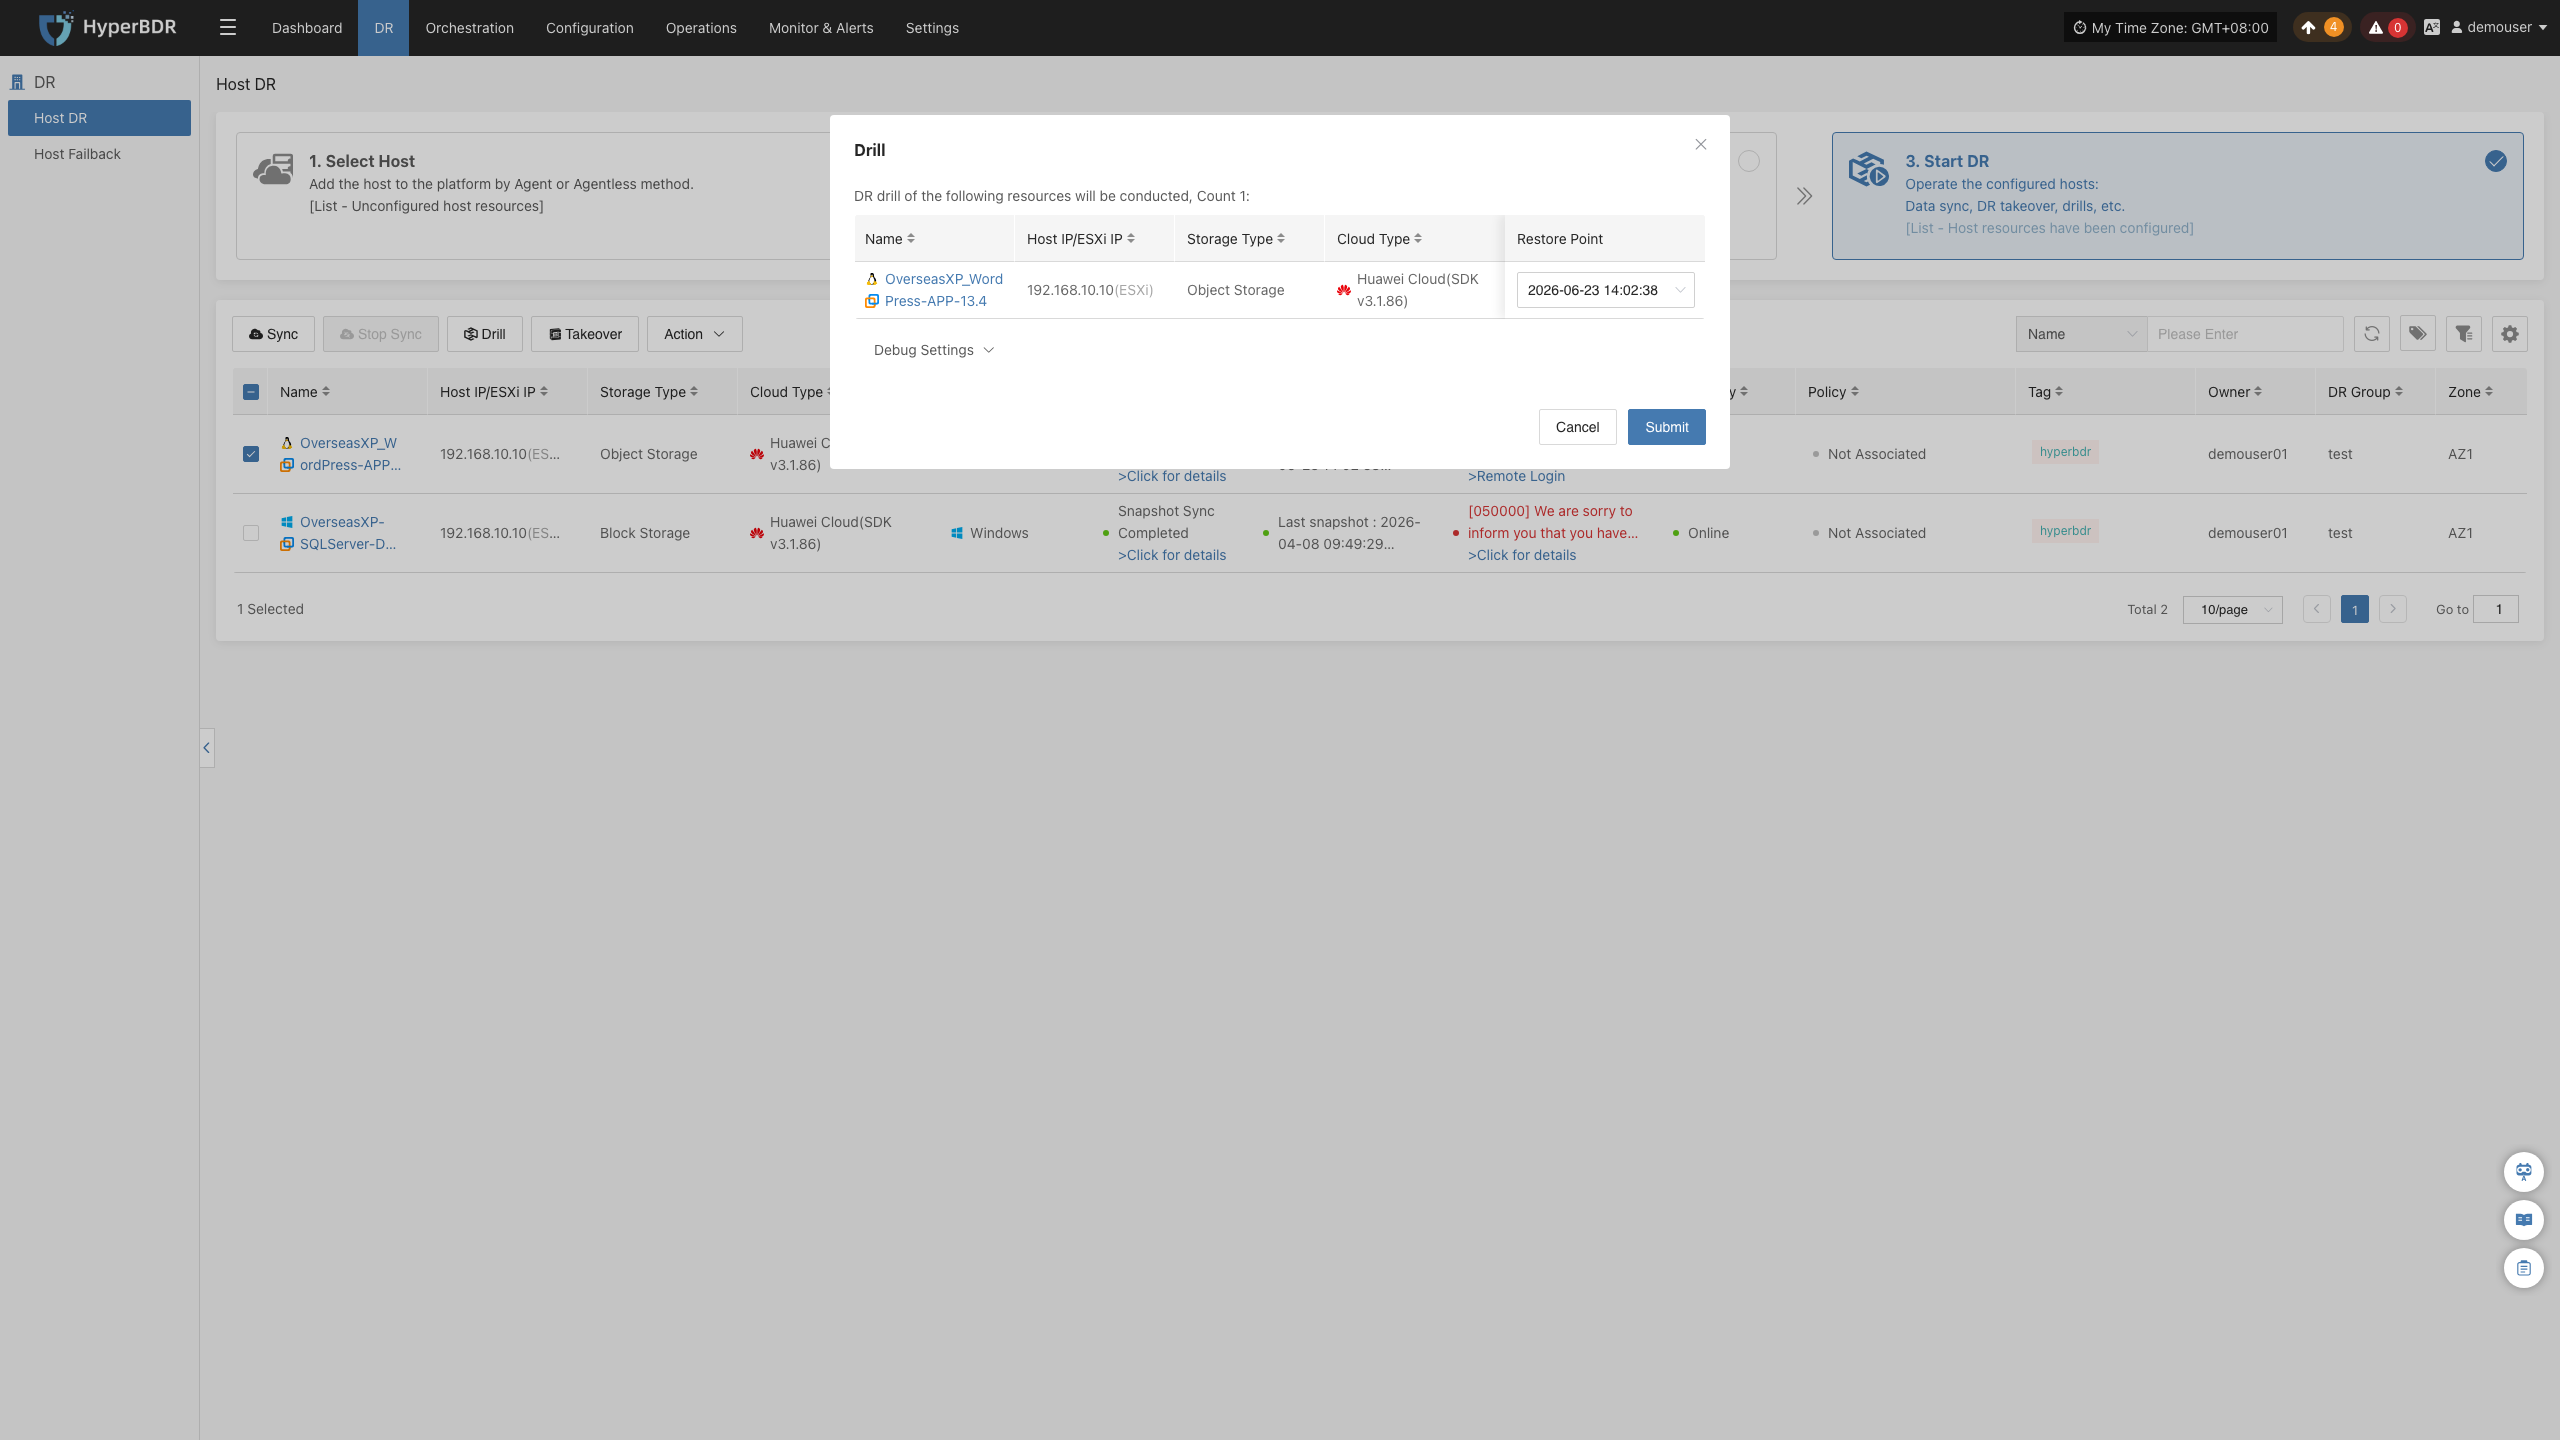Click the Sync button
Image resolution: width=2560 pixels, height=1440 pixels.
pos(273,334)
